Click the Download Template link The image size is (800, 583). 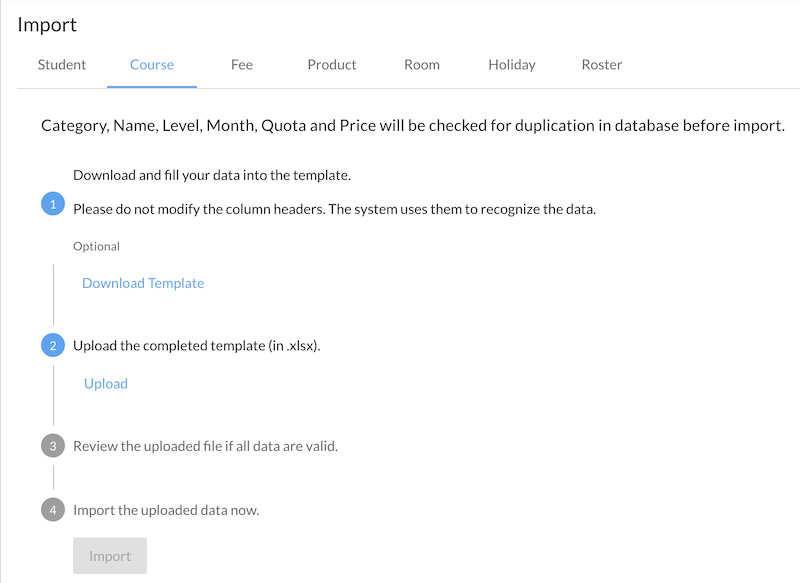(143, 283)
